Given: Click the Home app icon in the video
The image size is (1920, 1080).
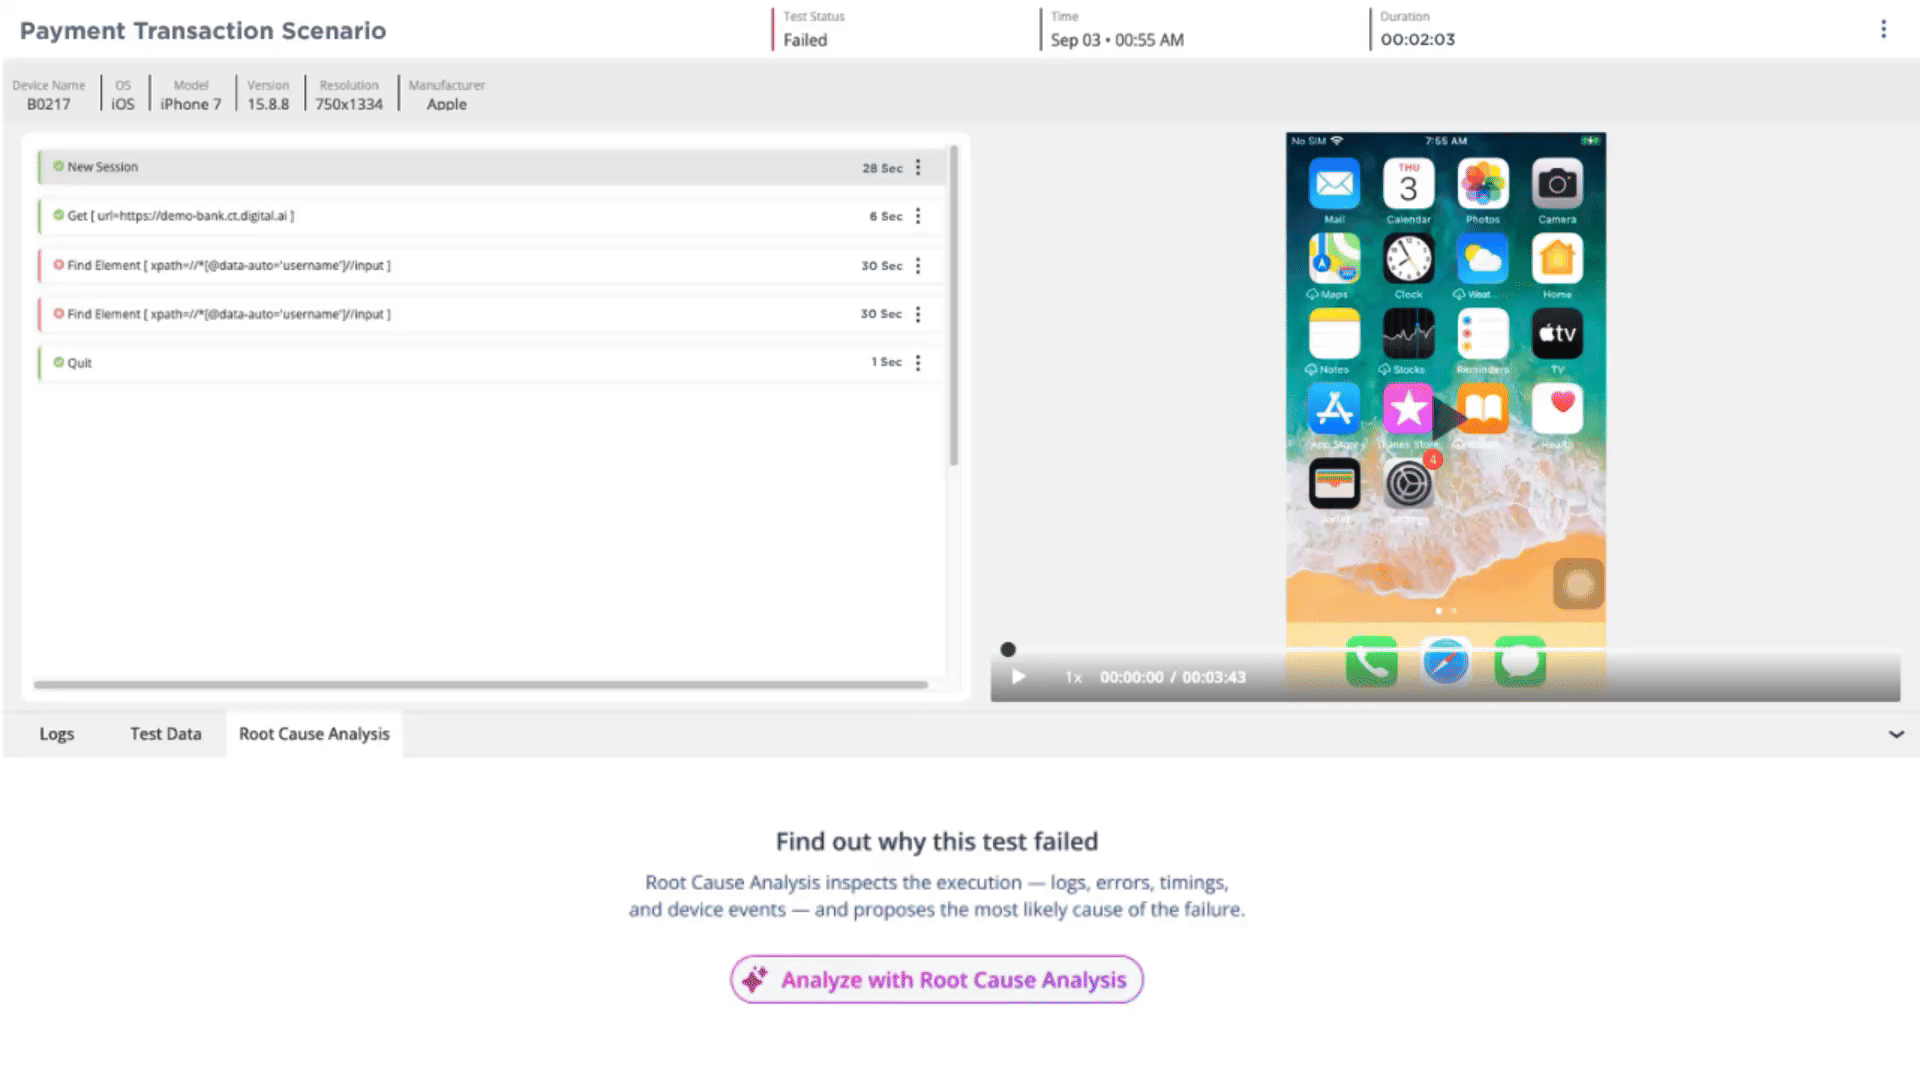Looking at the screenshot, I should [1557, 259].
